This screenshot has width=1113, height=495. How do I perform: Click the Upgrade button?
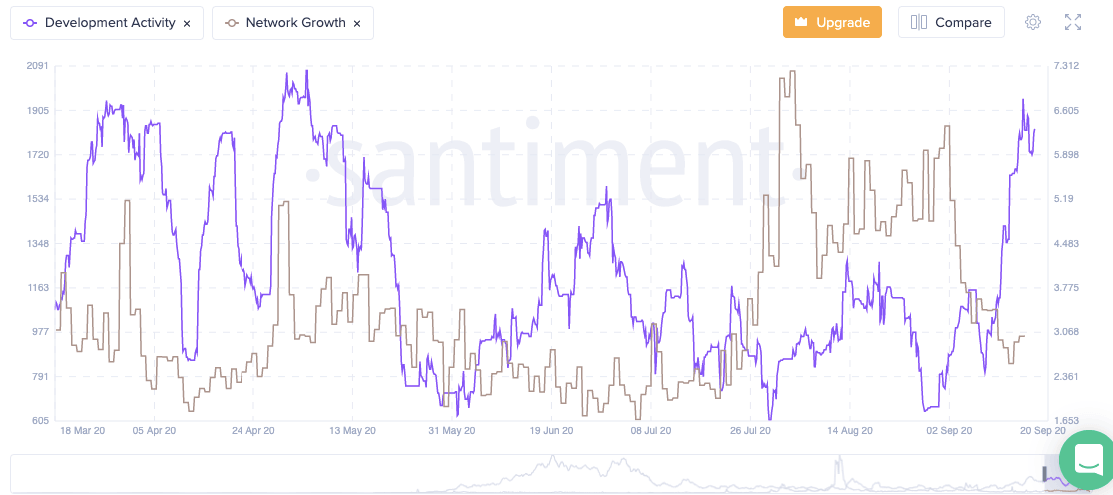tap(832, 22)
